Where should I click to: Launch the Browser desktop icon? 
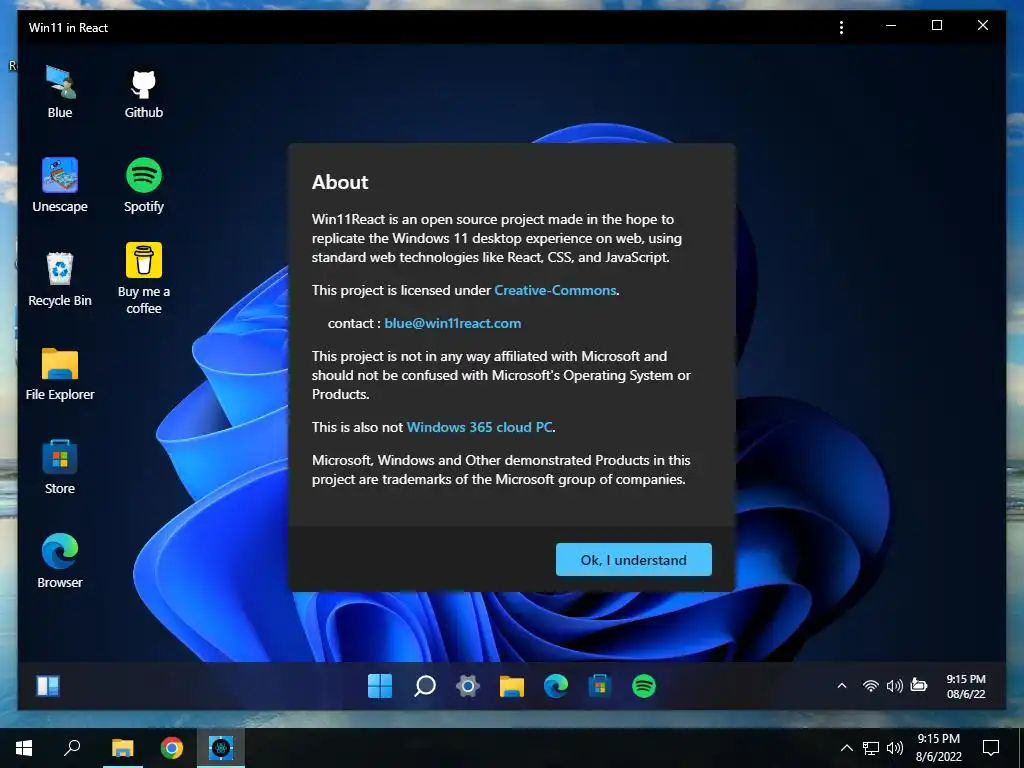tap(60, 562)
